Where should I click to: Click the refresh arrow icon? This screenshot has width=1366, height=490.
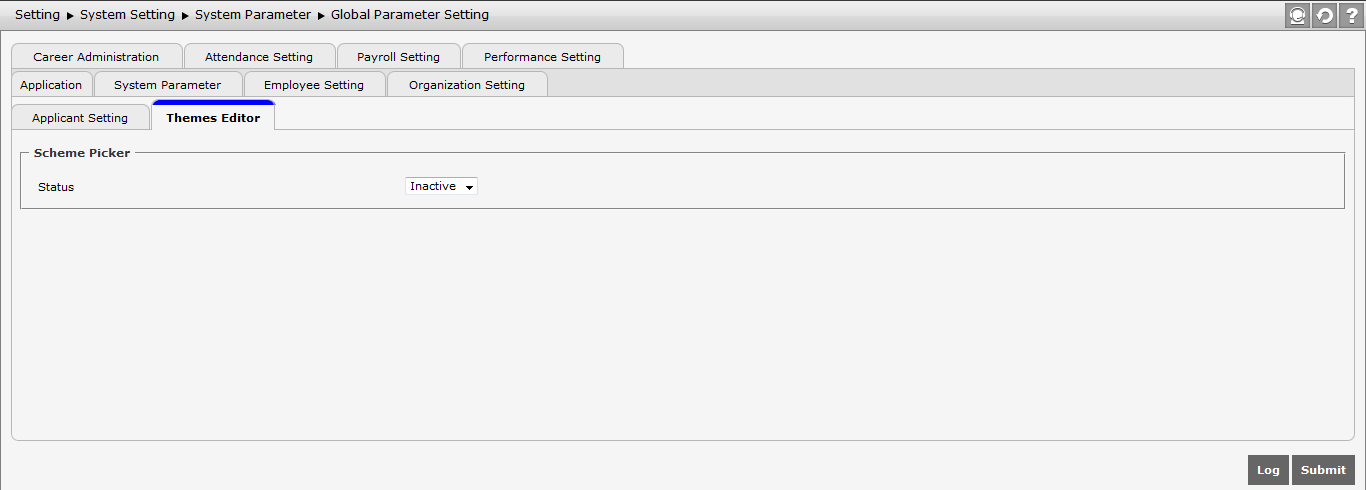[1324, 16]
